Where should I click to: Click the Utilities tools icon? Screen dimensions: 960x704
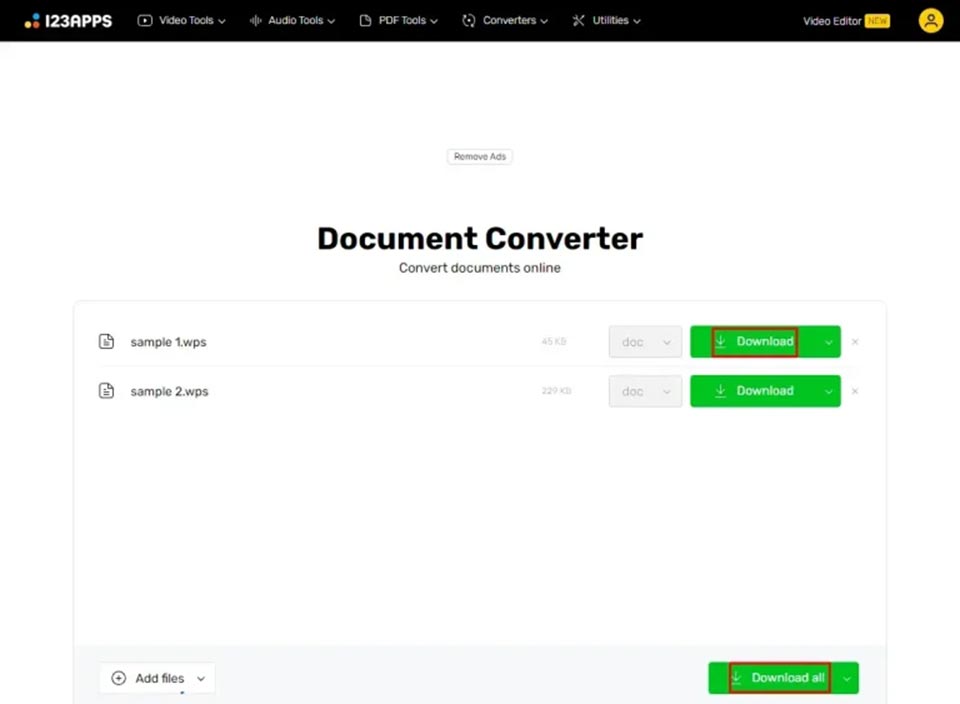point(579,21)
